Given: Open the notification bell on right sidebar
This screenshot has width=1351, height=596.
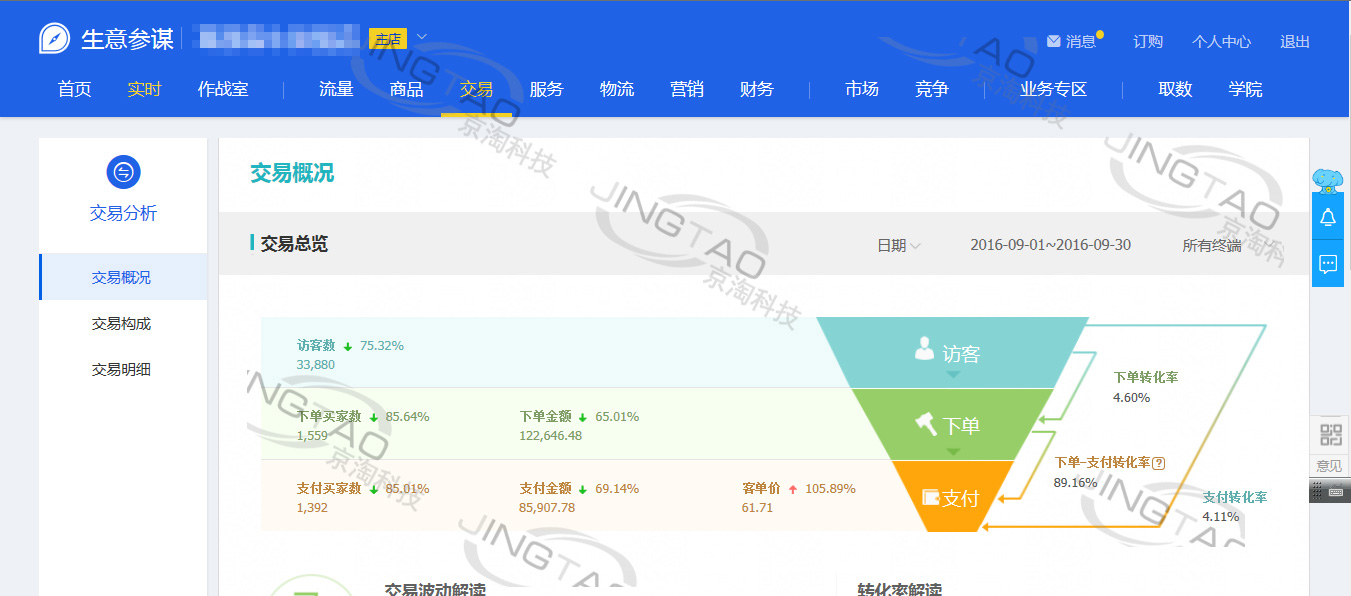Looking at the screenshot, I should (x=1328, y=217).
